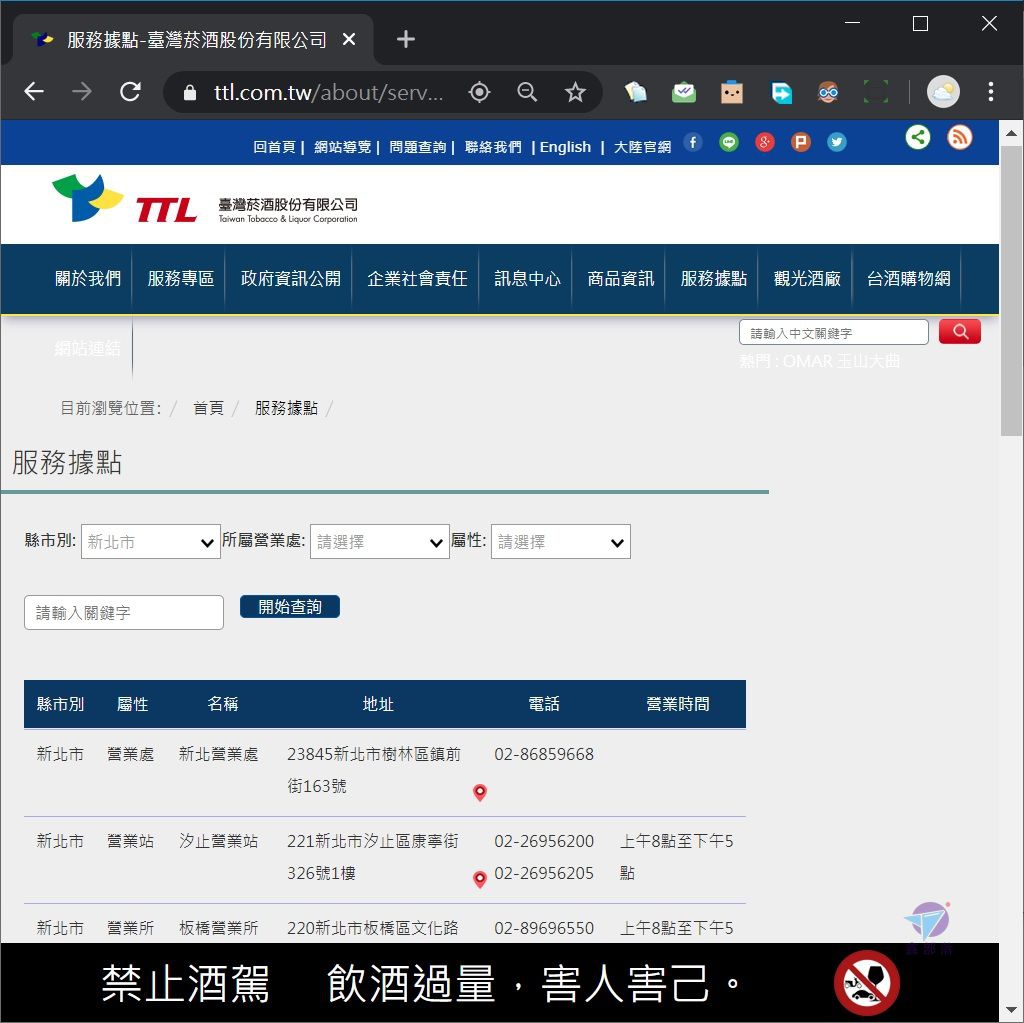
Task: Share the page on Facebook
Action: [693, 142]
